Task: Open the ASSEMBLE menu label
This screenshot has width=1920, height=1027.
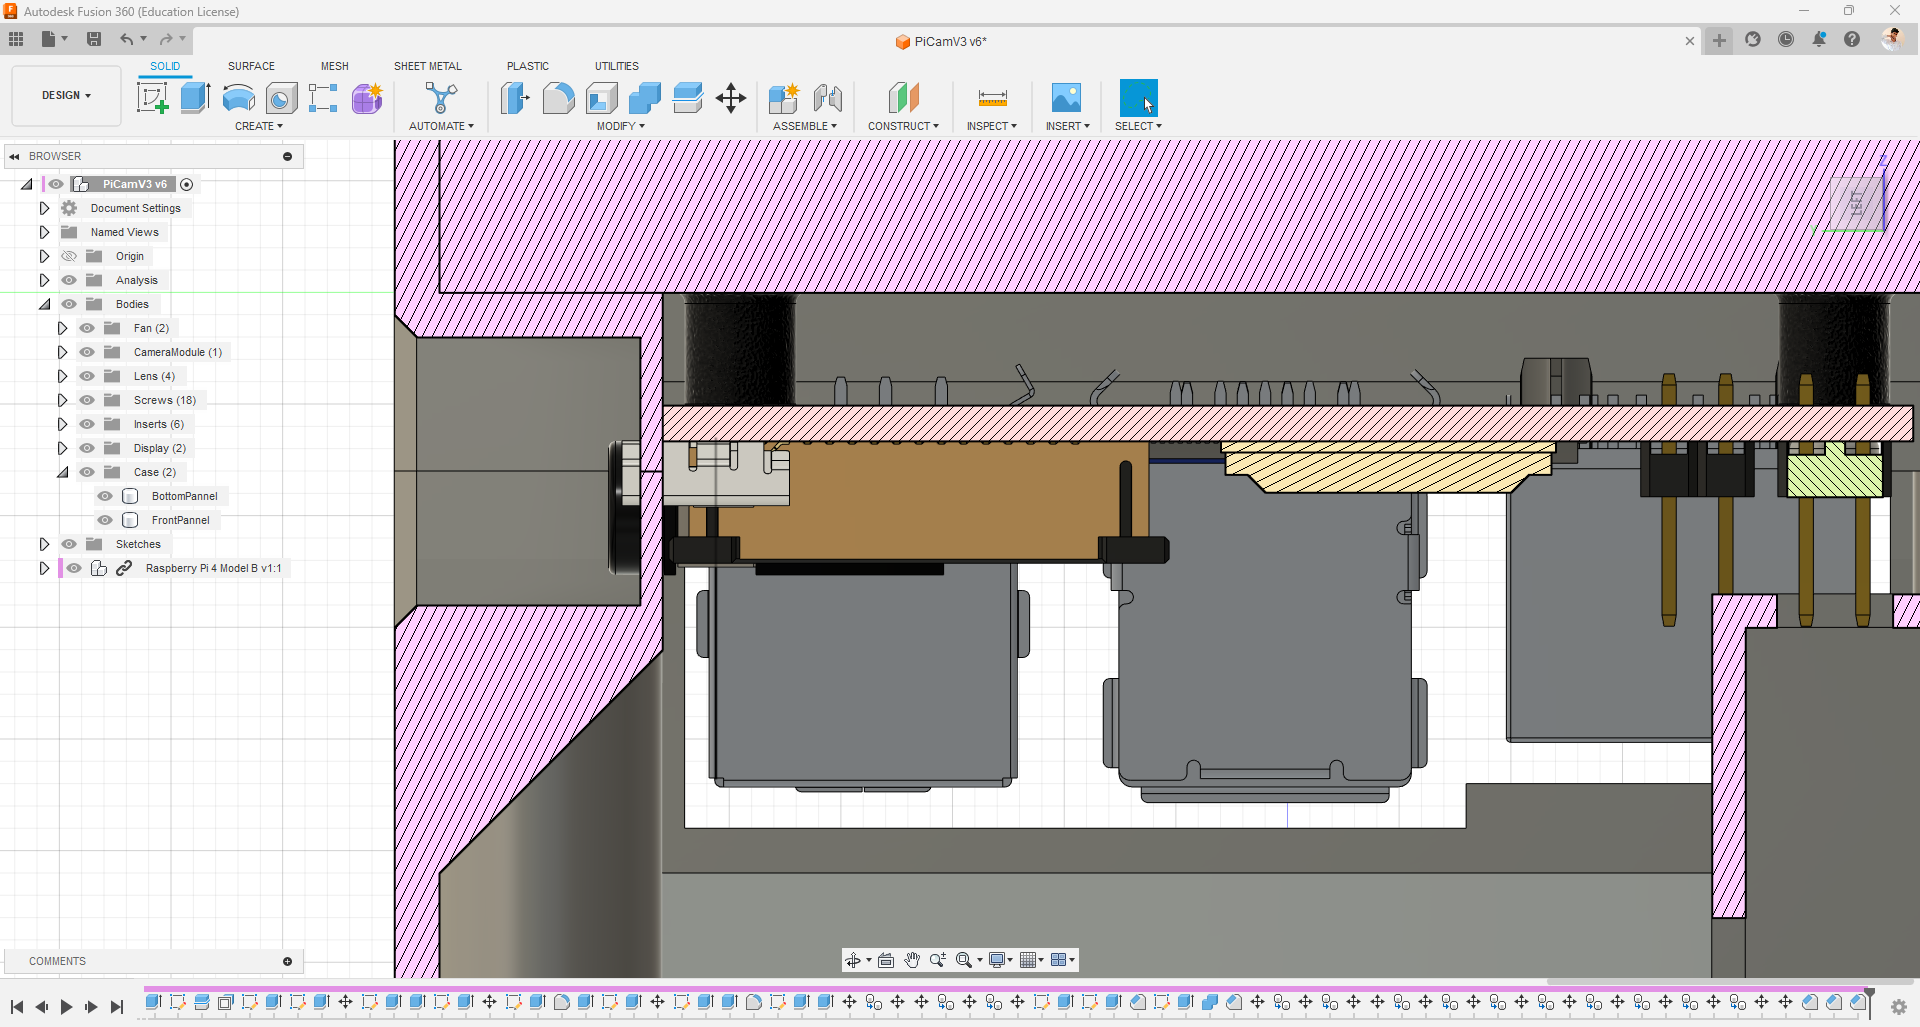Action: tap(805, 126)
